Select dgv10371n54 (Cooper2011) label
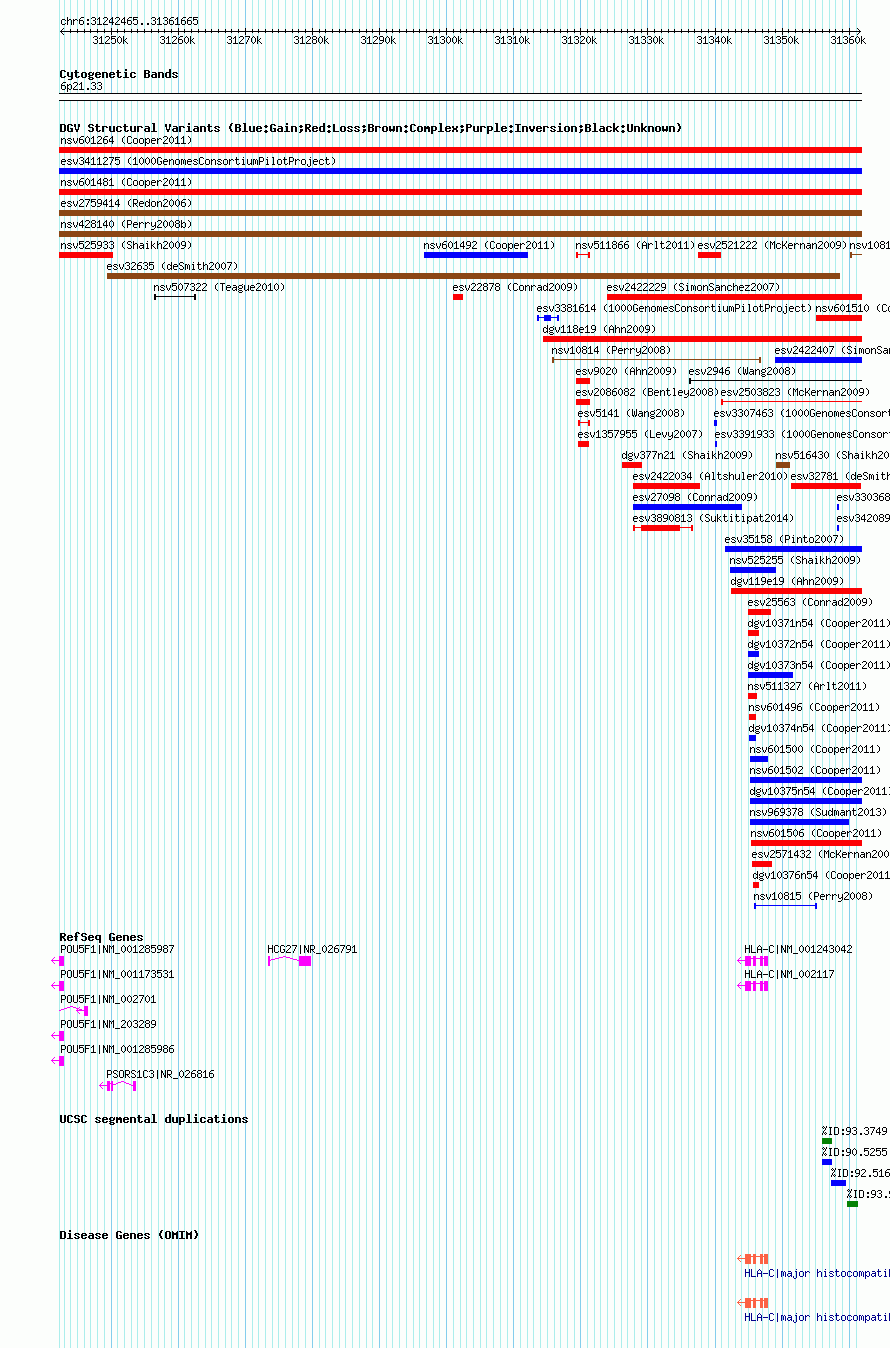 818,623
